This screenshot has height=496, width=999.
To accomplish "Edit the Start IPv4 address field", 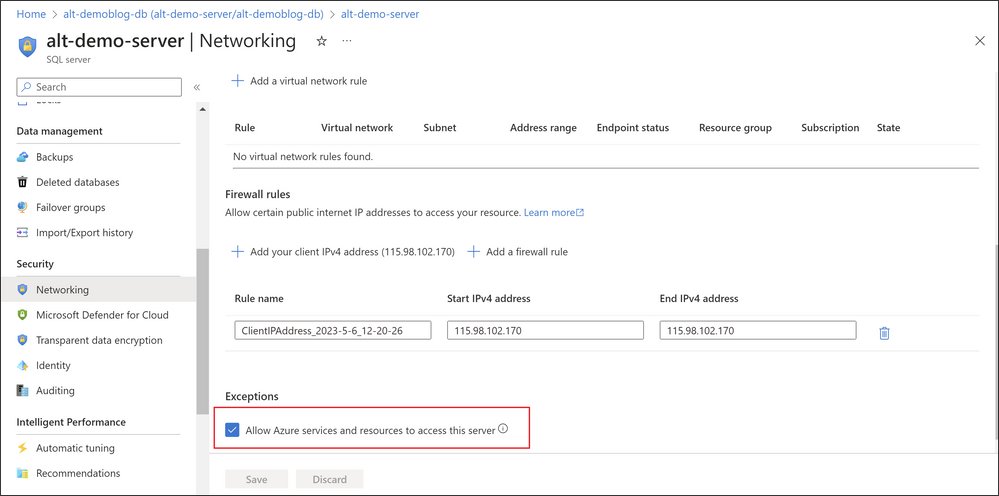I will (545, 330).
